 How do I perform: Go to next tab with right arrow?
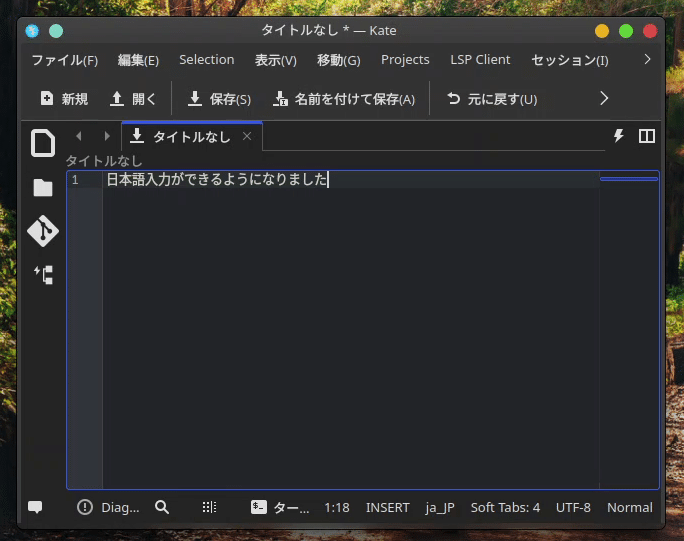[x=106, y=136]
